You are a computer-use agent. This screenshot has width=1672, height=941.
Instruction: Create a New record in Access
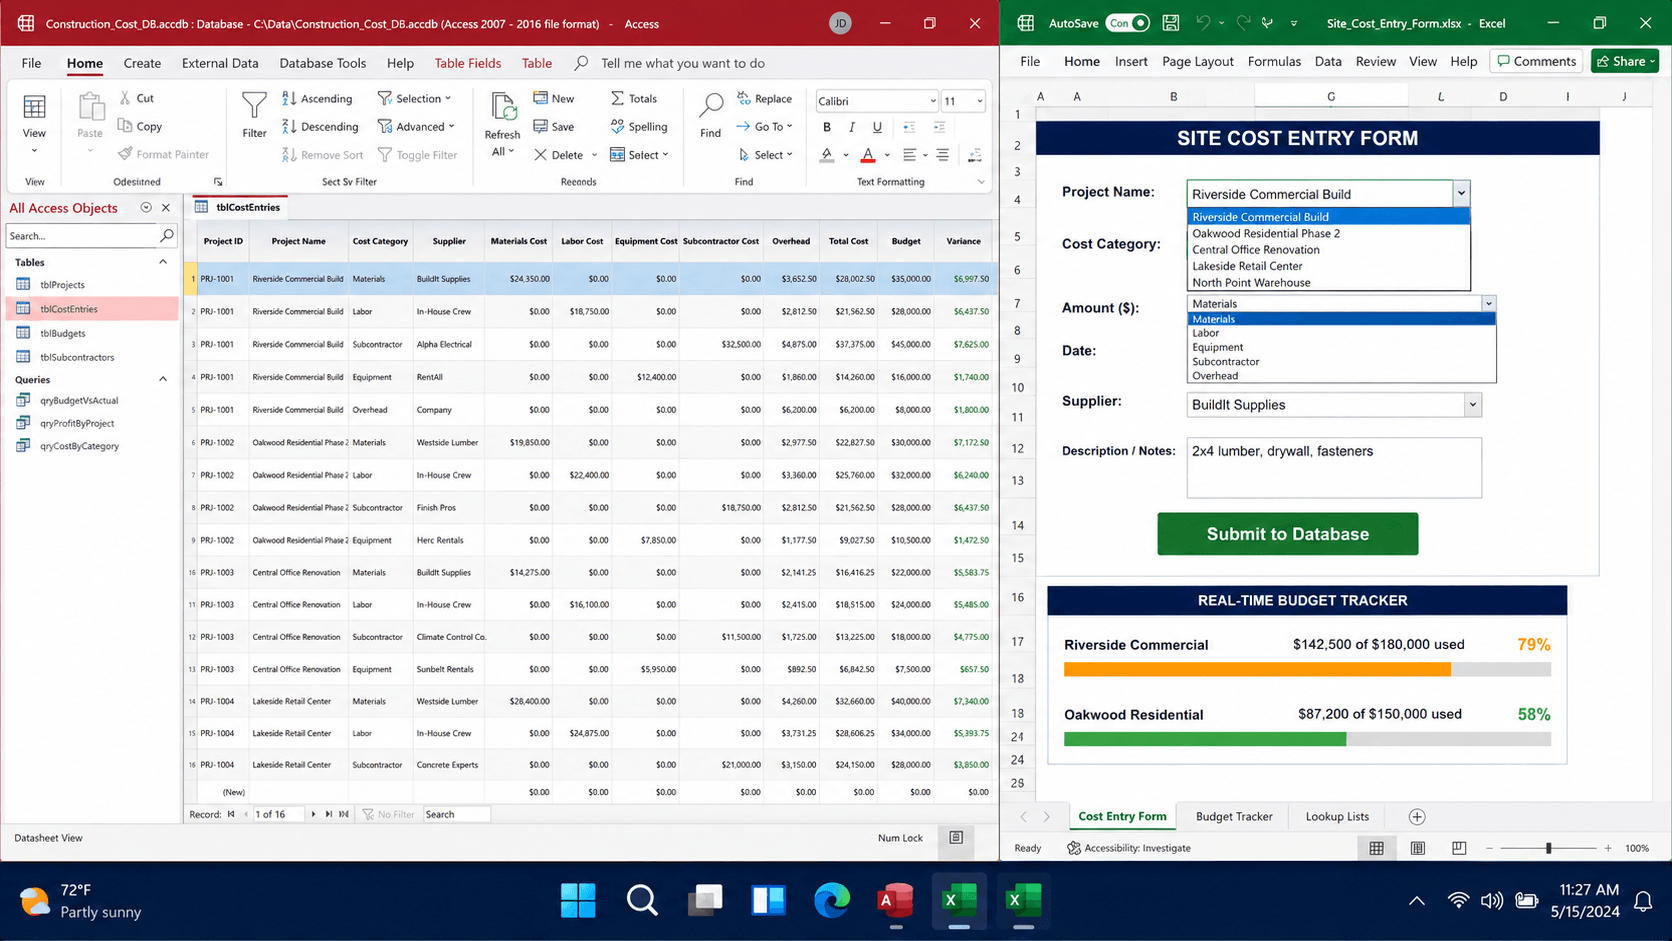pyautogui.click(x=554, y=98)
